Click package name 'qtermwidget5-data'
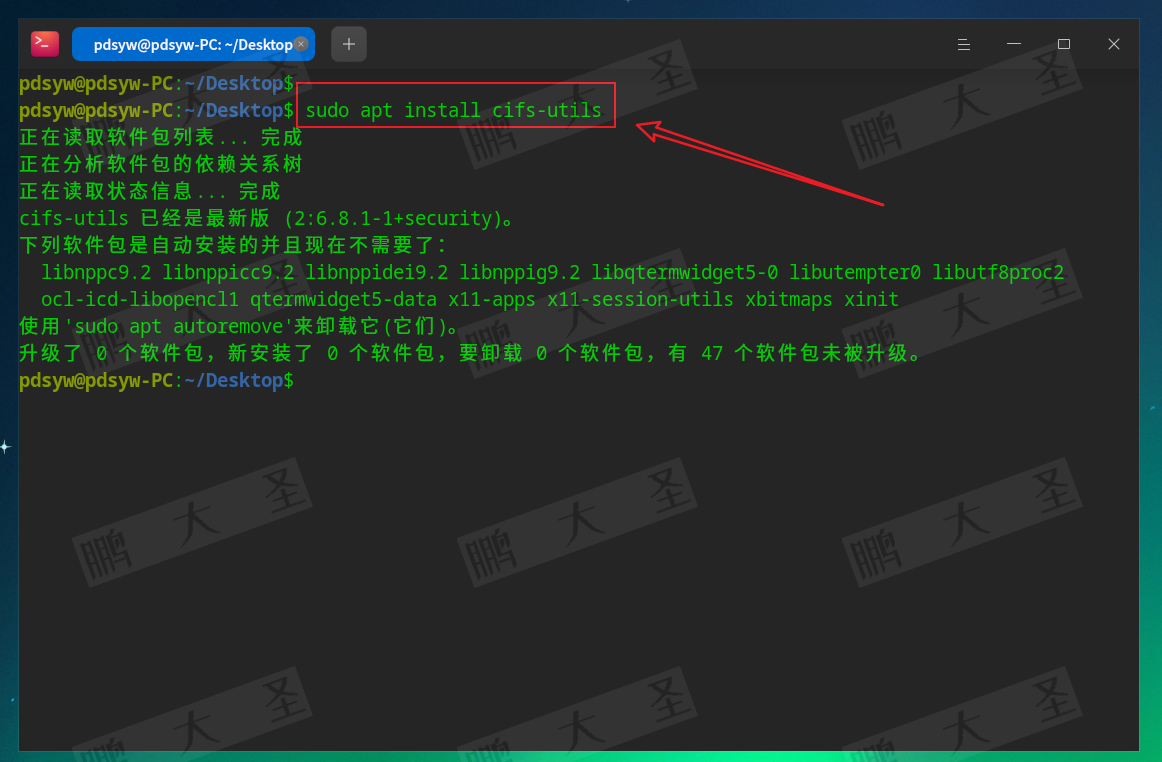The image size is (1162, 762). coord(343,299)
